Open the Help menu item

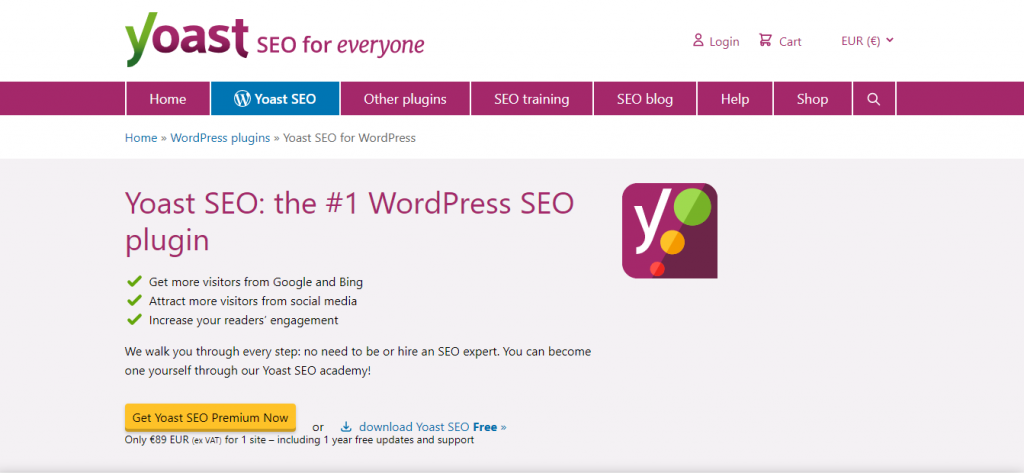click(x=735, y=99)
